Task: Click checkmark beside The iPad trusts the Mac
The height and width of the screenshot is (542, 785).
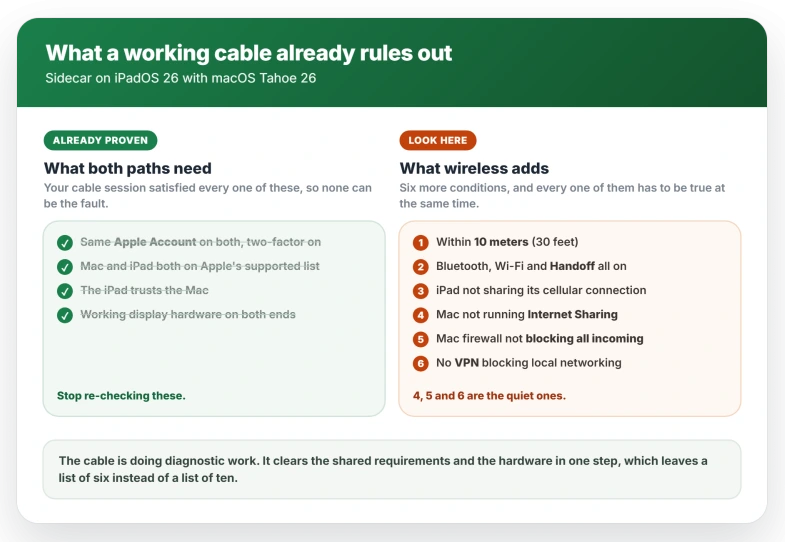Action: (x=65, y=291)
